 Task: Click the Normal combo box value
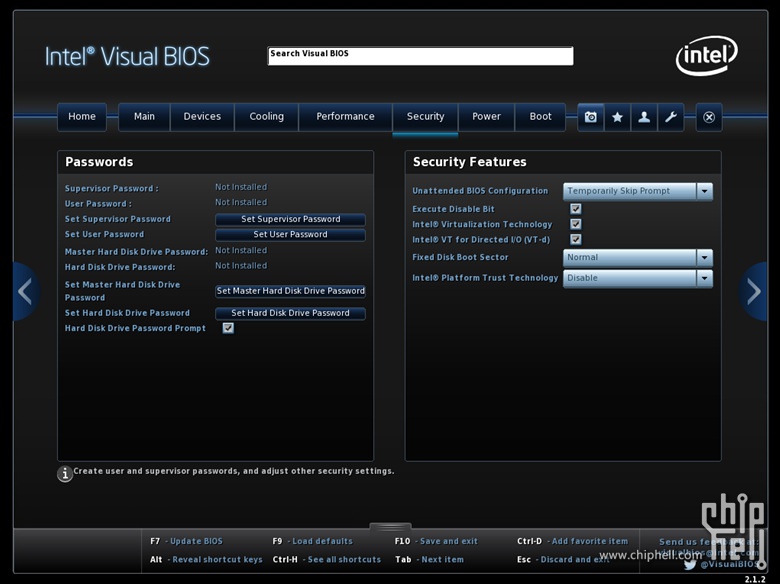[x=638, y=257]
